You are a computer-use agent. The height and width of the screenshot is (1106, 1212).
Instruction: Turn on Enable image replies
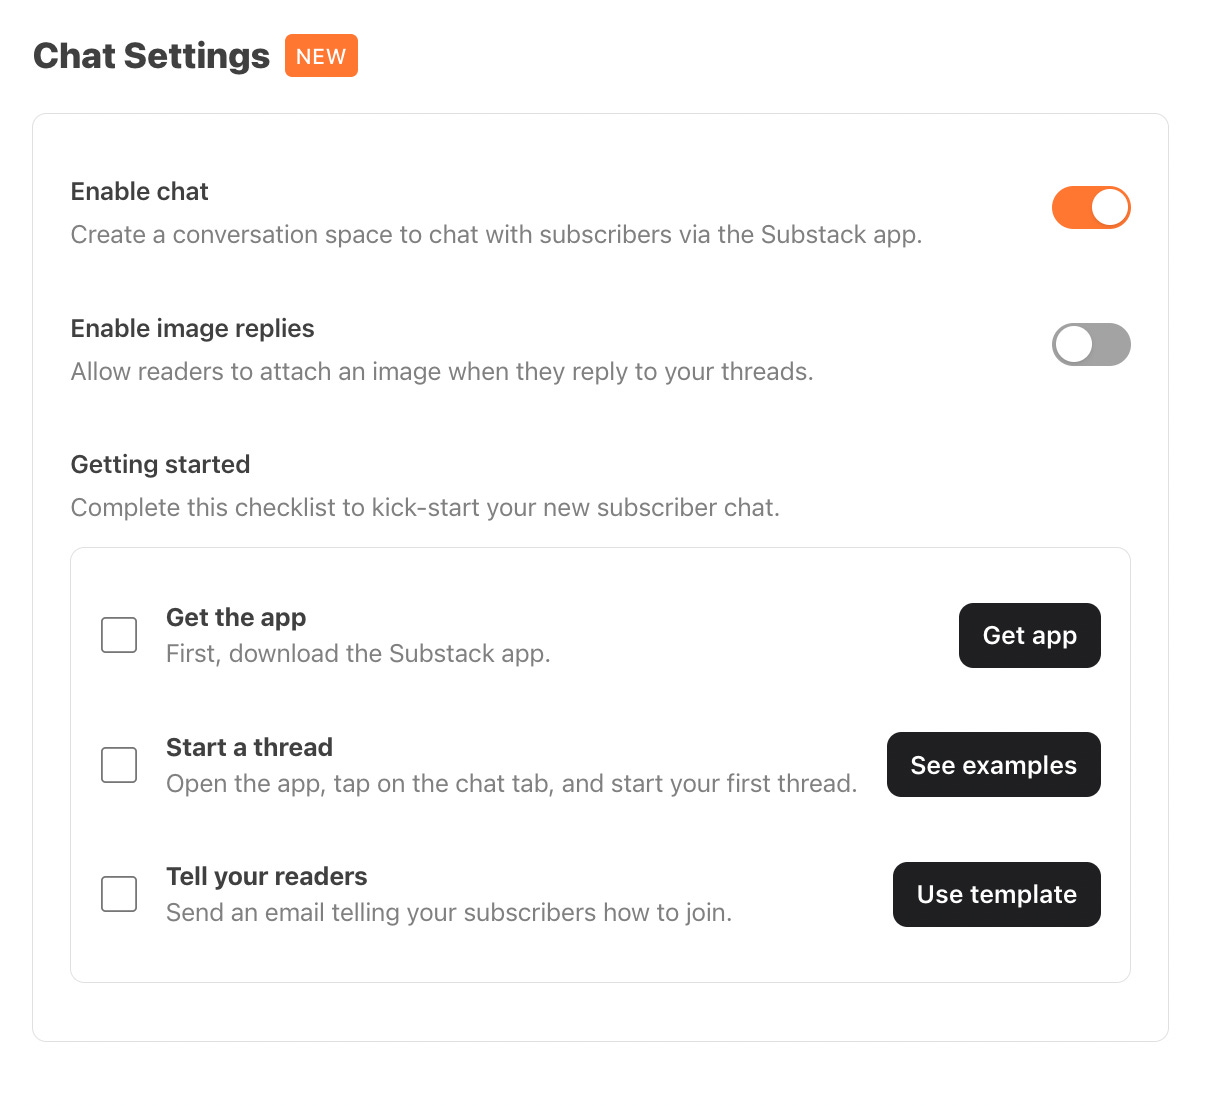pos(1091,344)
